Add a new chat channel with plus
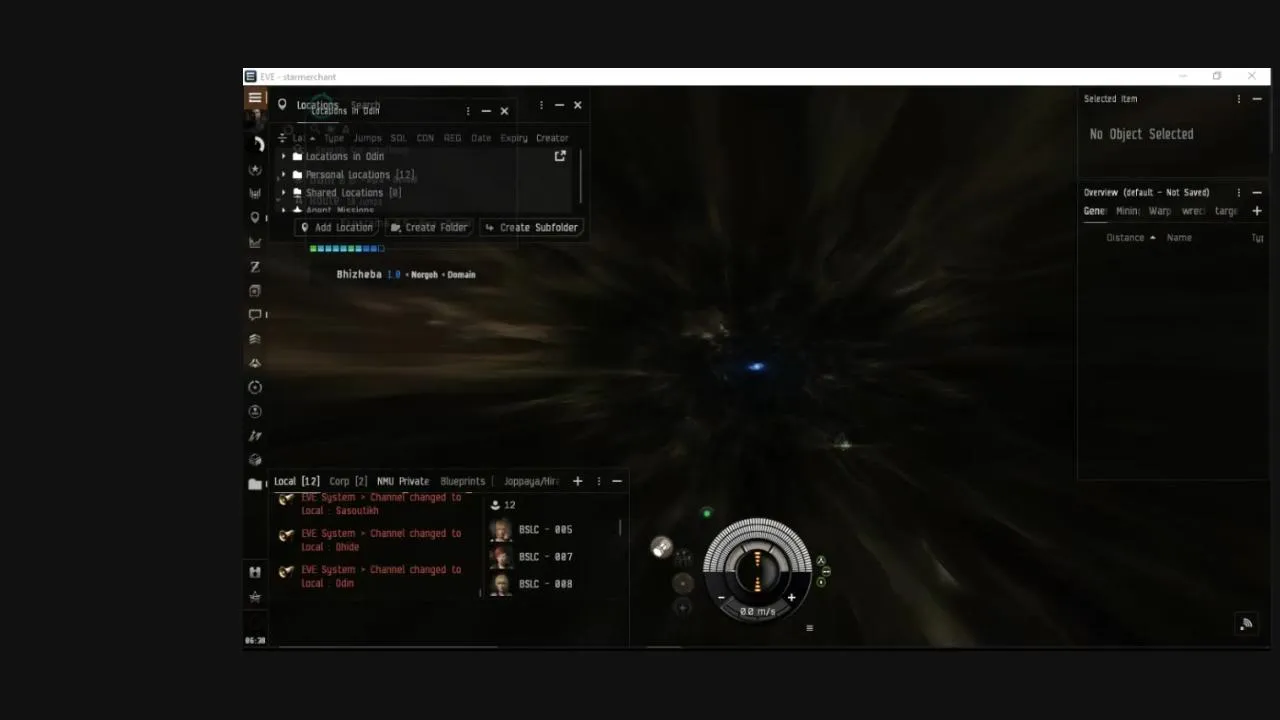This screenshot has height=720, width=1280. pos(577,481)
